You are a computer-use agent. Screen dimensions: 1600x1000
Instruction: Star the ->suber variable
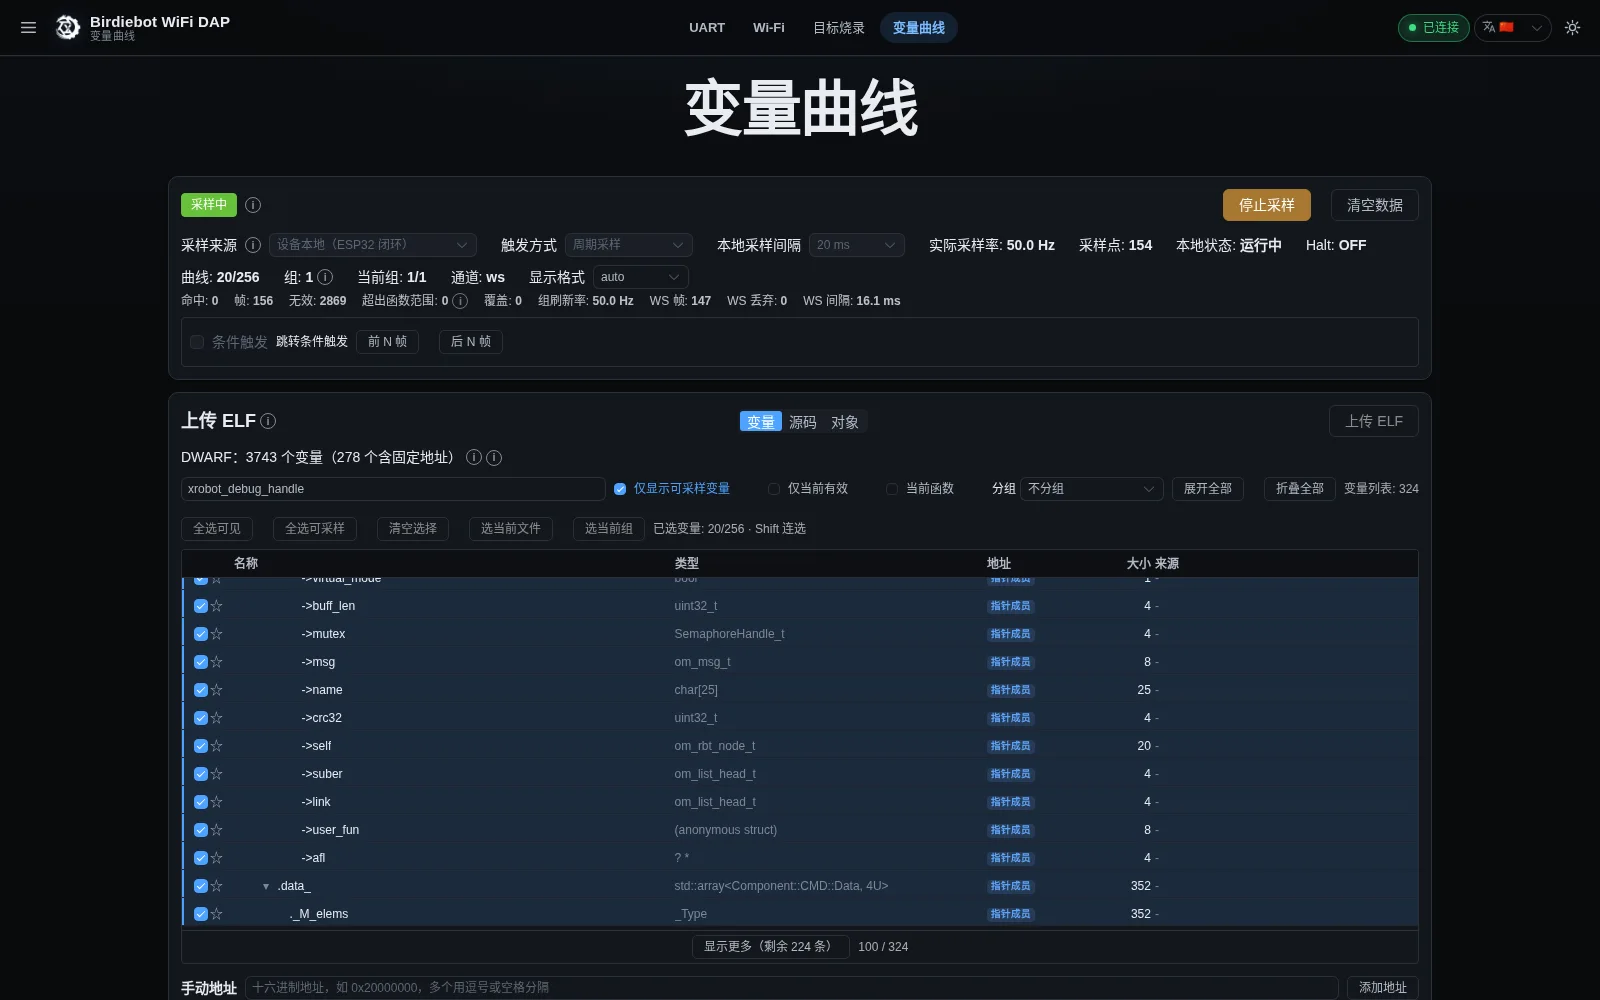pyautogui.click(x=217, y=774)
